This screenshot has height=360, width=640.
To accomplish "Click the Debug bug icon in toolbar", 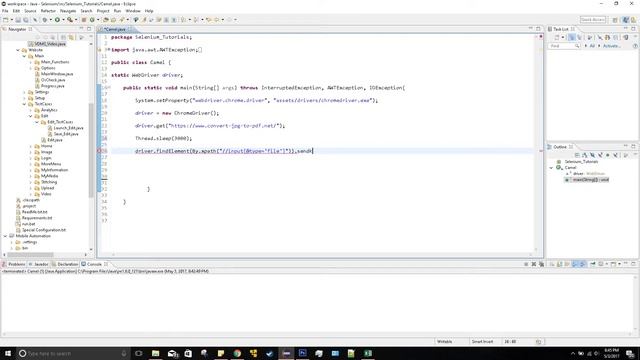I will coord(44,20).
